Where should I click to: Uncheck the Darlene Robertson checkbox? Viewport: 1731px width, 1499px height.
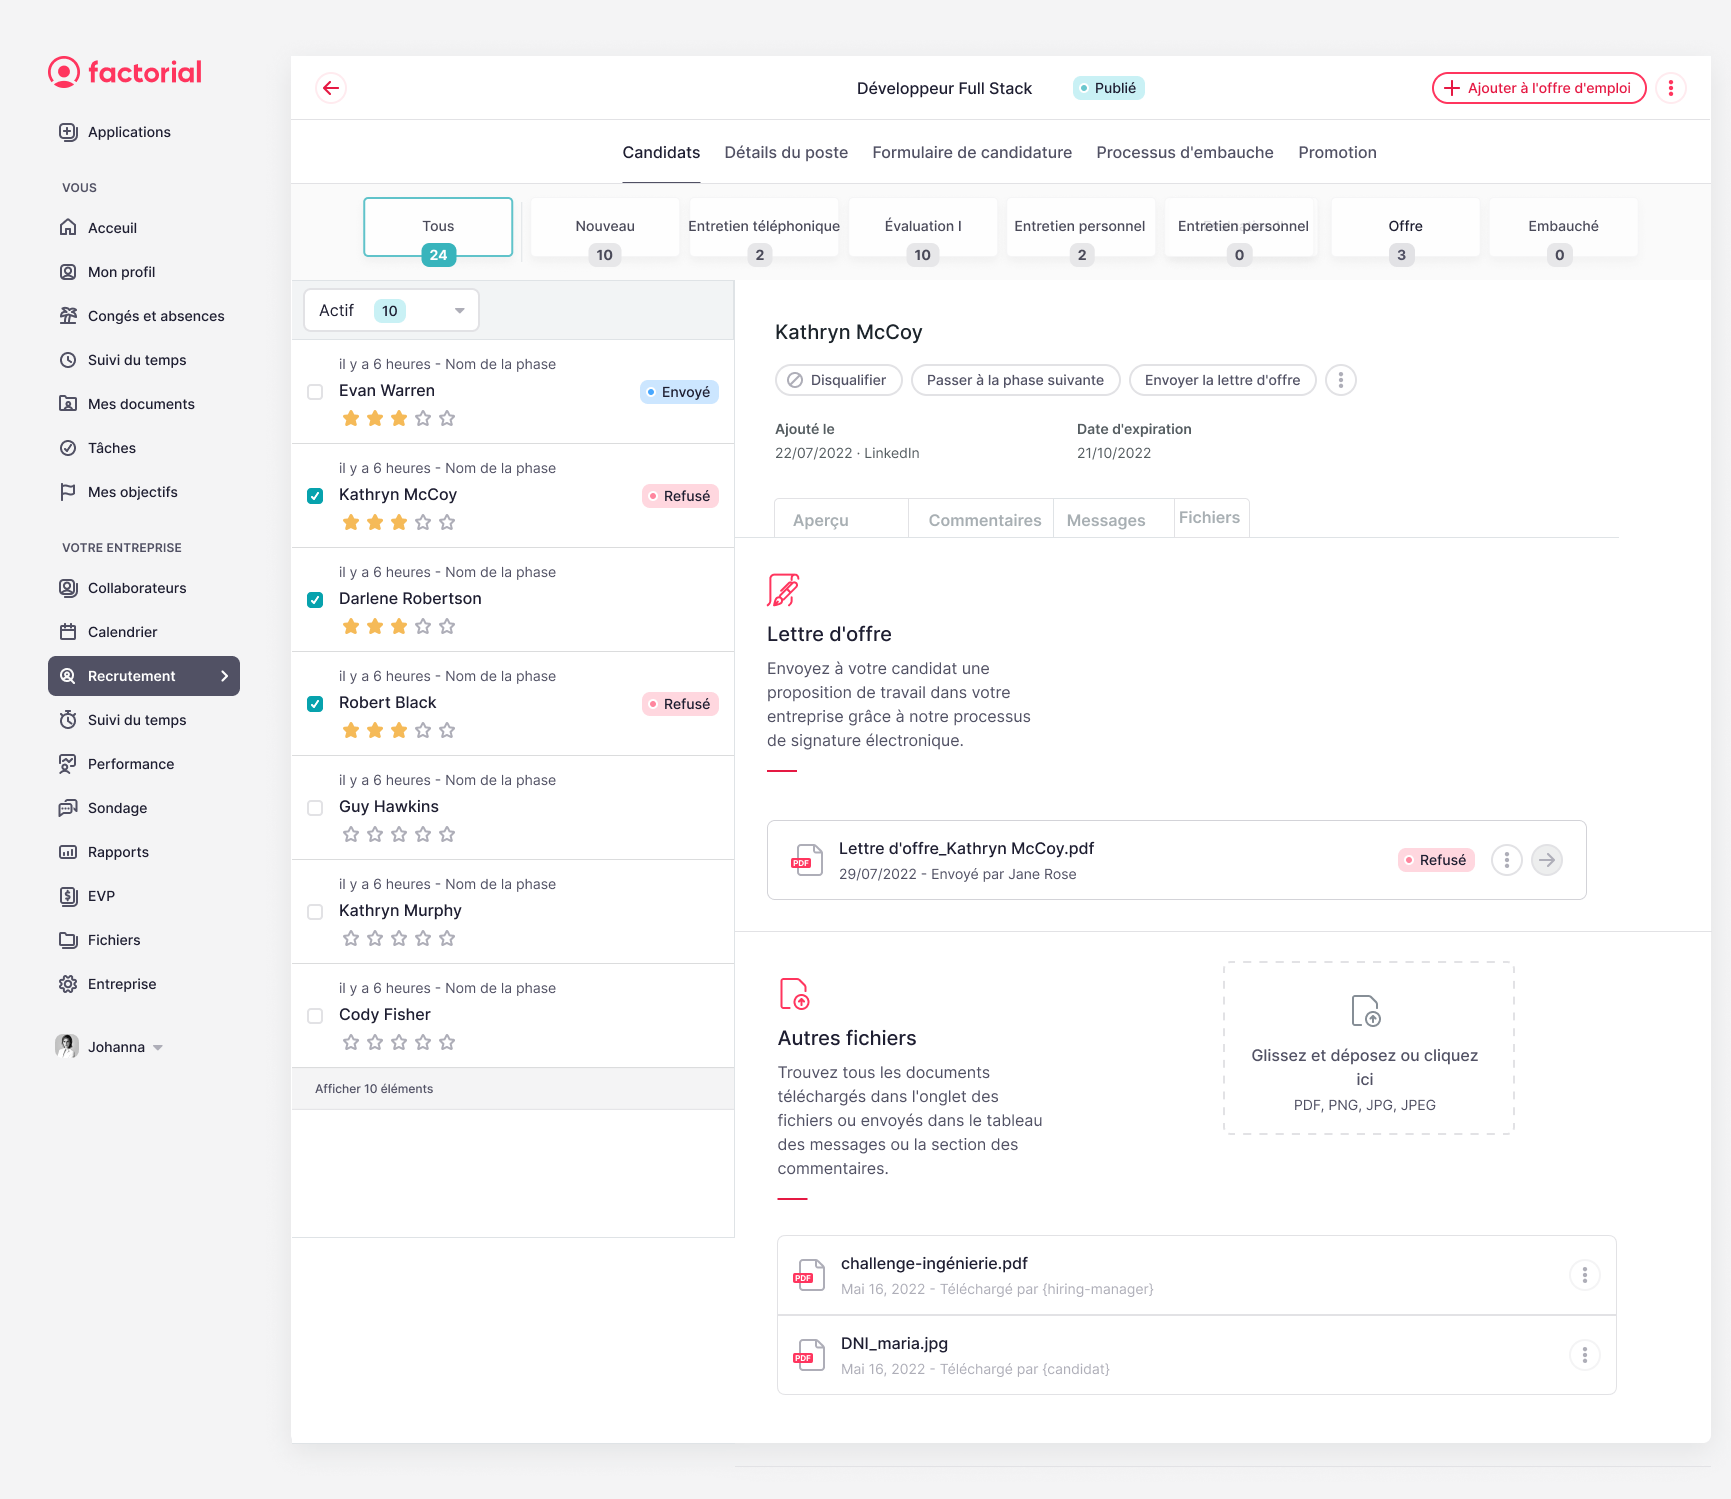315,600
